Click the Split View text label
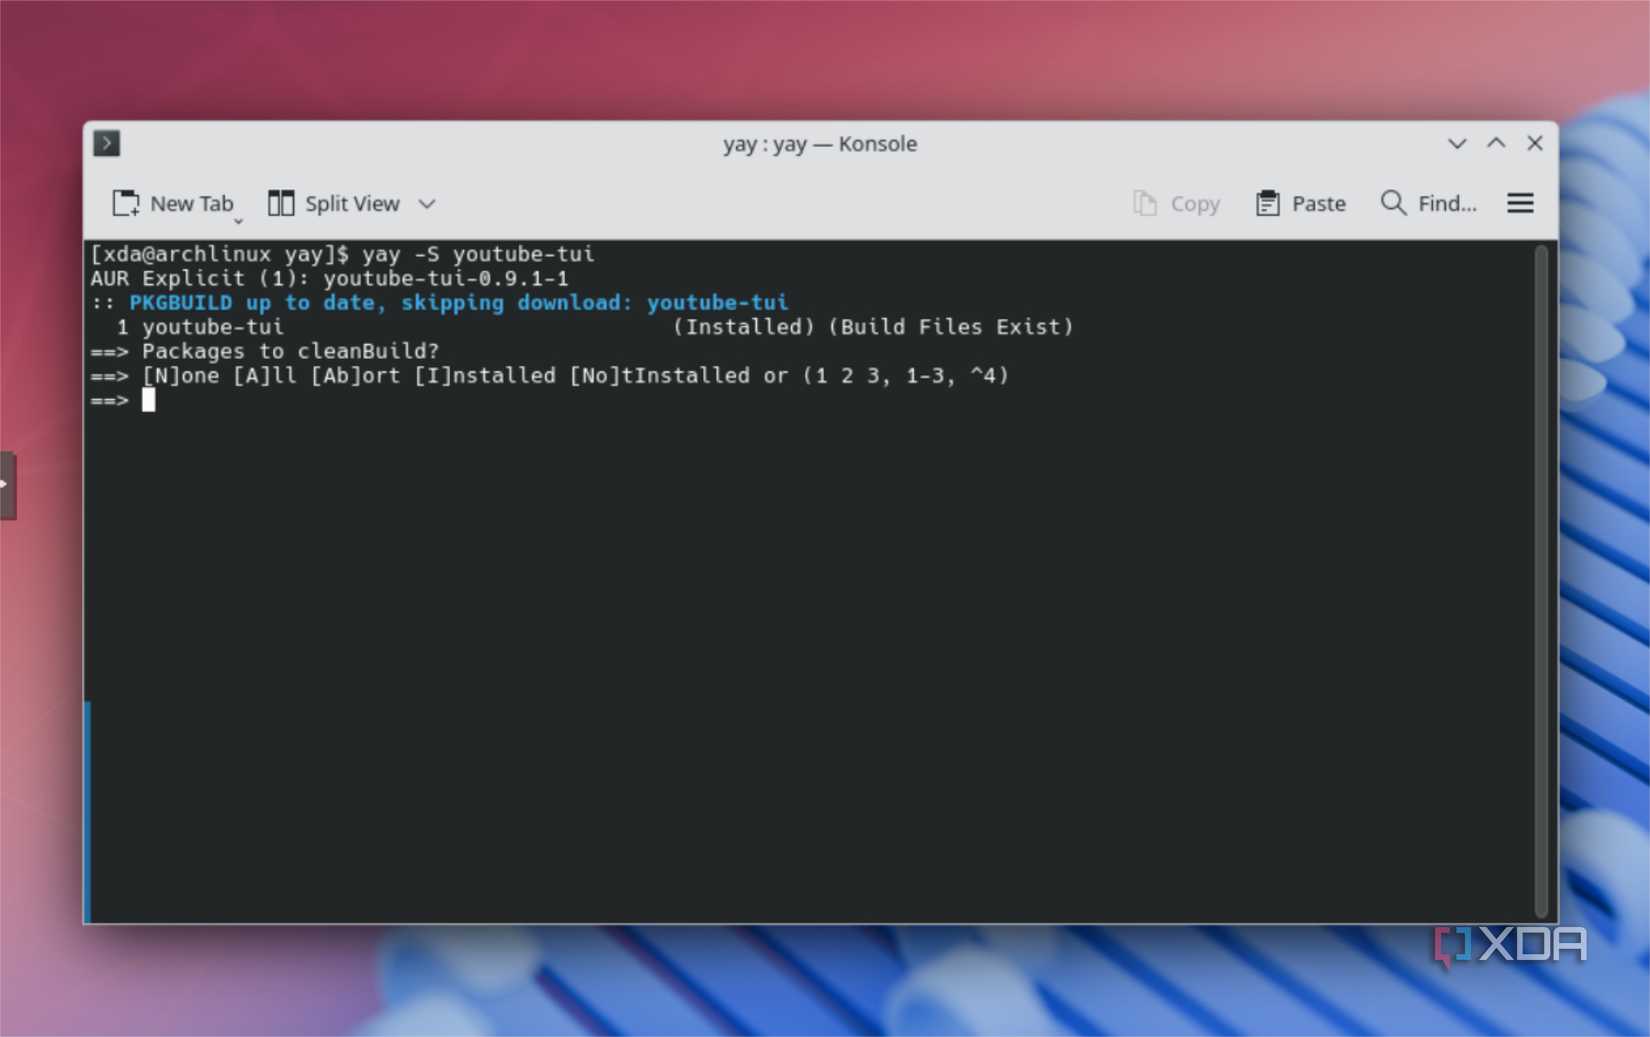This screenshot has width=1650, height=1037. pyautogui.click(x=352, y=203)
